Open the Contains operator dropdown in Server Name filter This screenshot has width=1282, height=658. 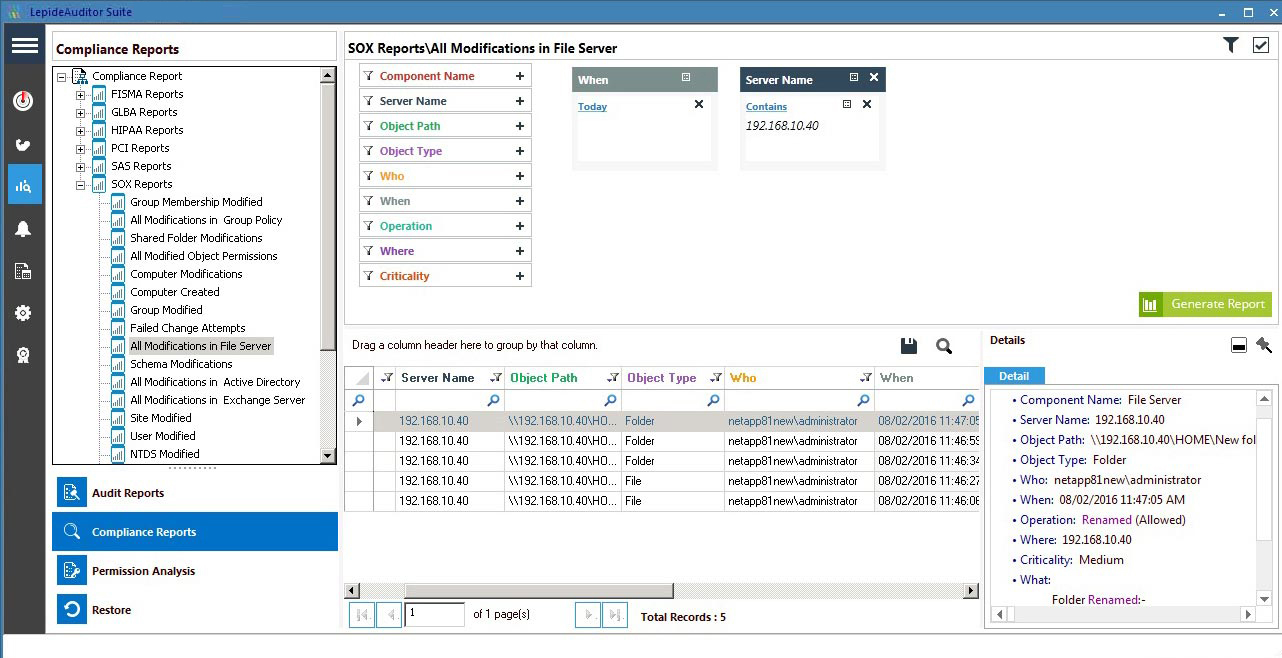766,106
